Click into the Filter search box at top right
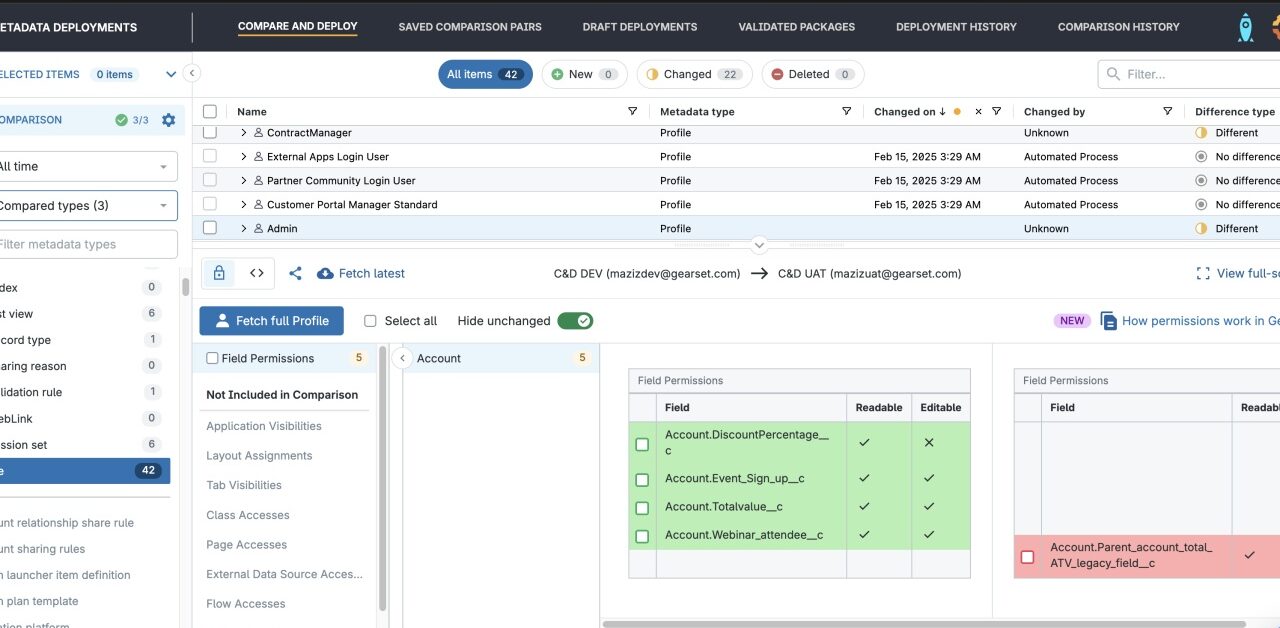Screen dimensions: 1280x628 coord(1189,74)
